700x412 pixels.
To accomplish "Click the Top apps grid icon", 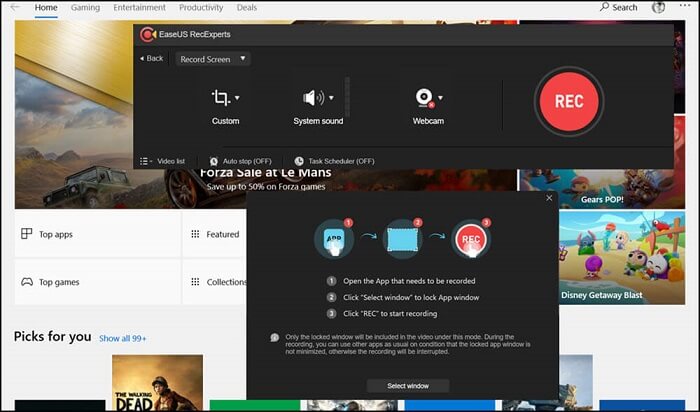I will pos(27,233).
